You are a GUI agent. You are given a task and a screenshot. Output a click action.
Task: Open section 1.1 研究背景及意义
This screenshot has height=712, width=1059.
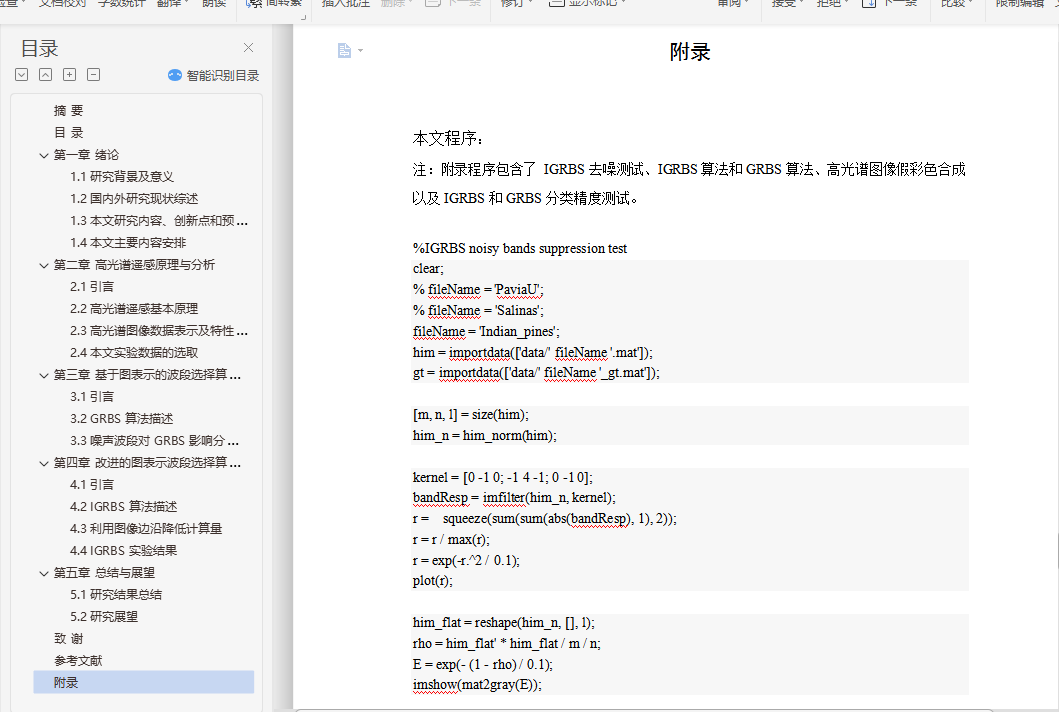pyautogui.click(x=122, y=176)
